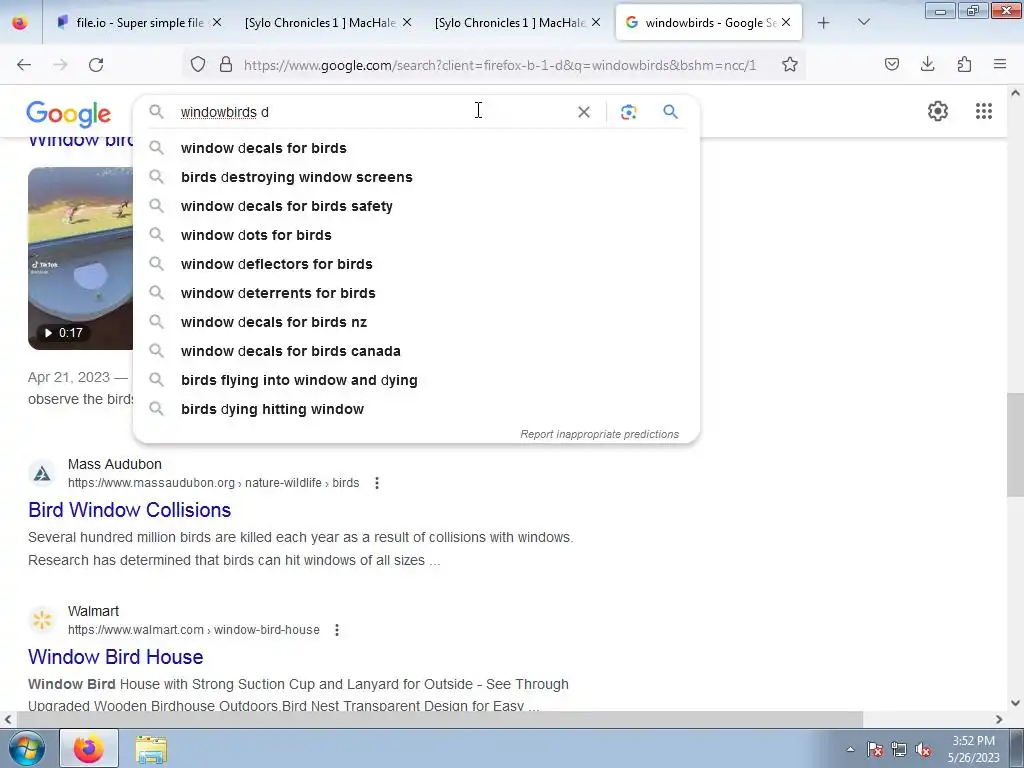Open the Google apps grid
The height and width of the screenshot is (768, 1024).
(x=984, y=111)
